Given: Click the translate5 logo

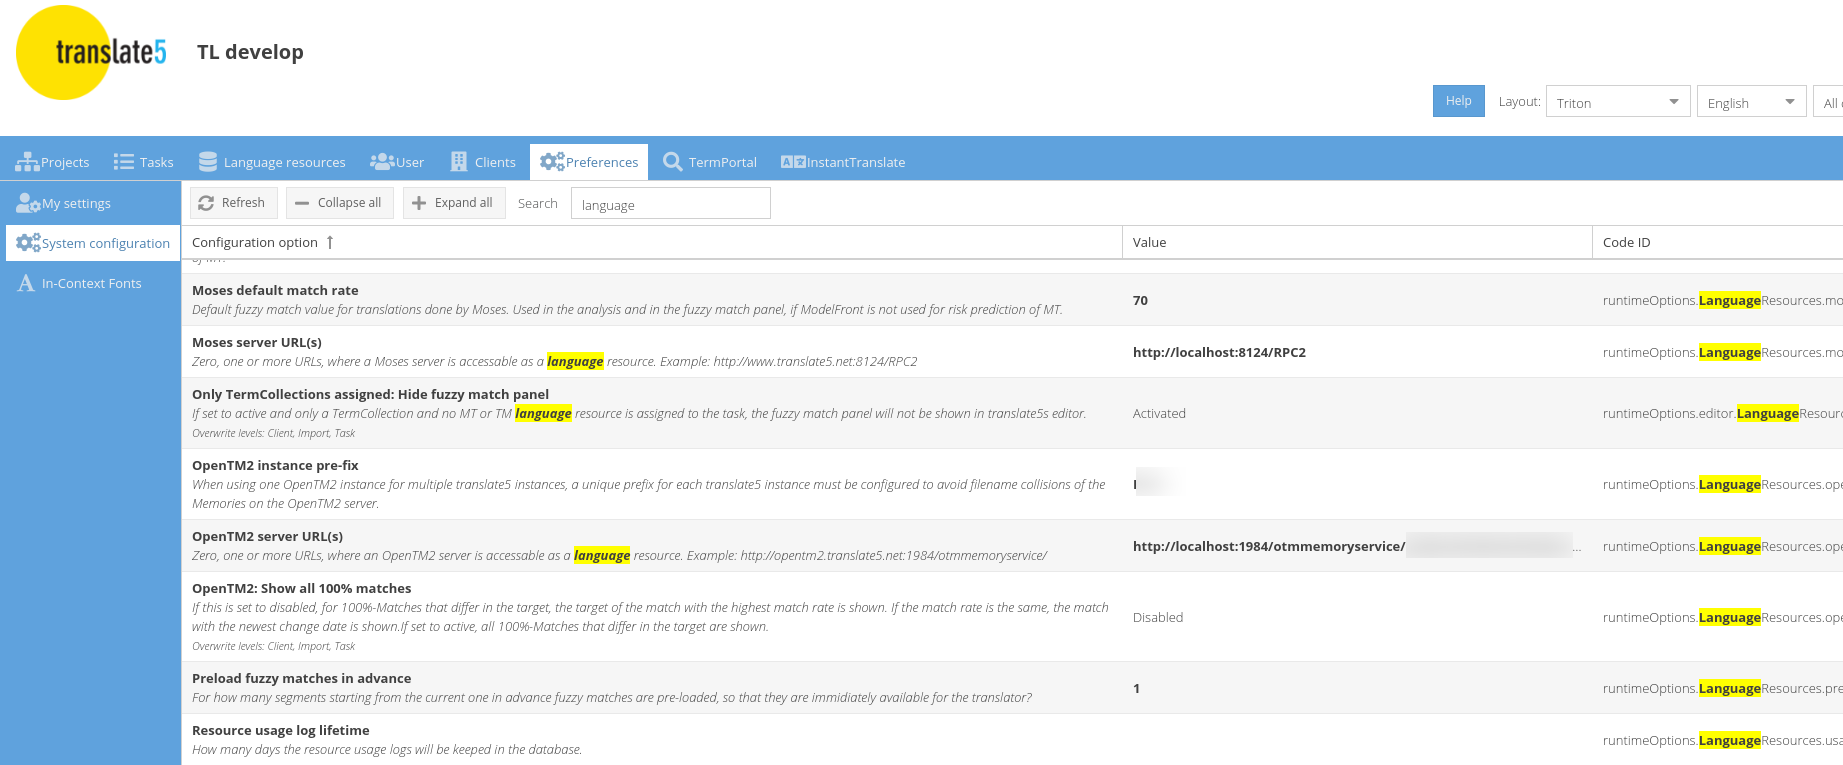Looking at the screenshot, I should [90, 52].
